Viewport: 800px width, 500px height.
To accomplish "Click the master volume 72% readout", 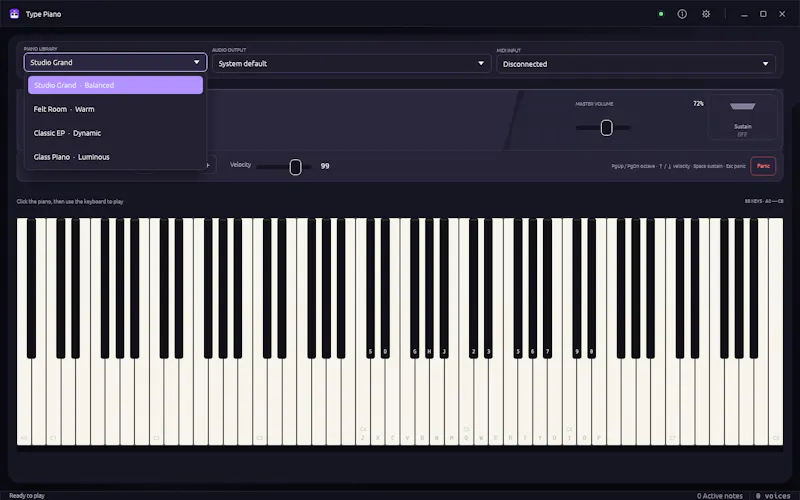I will tap(698, 104).
